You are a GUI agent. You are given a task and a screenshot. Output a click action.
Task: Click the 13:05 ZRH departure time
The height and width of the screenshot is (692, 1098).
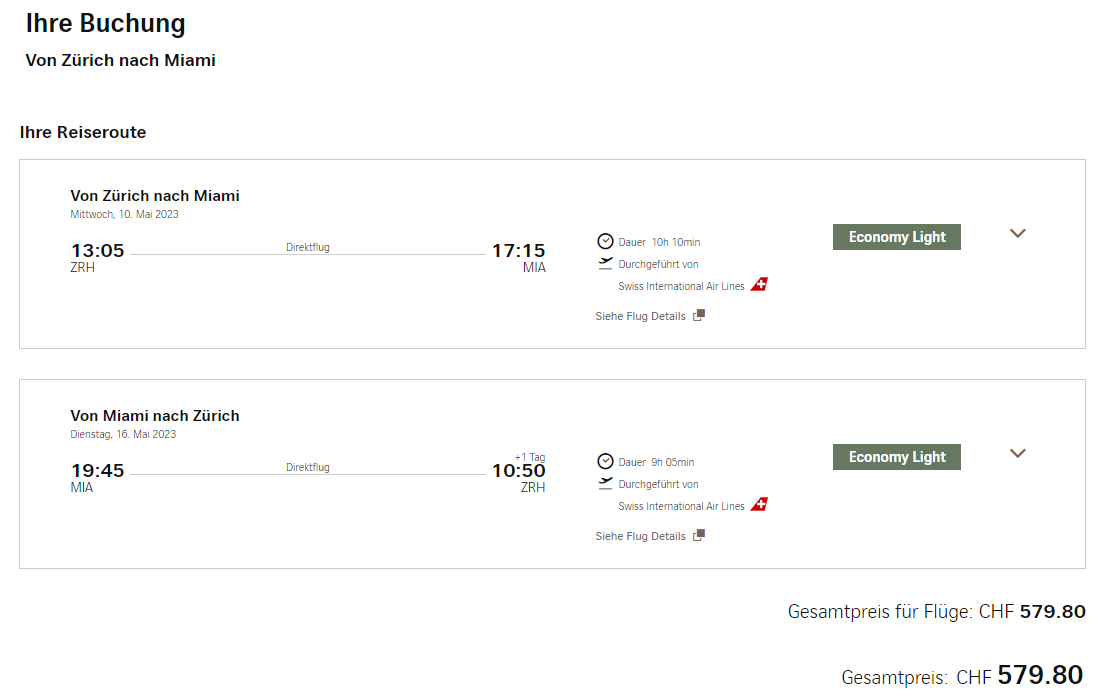pyautogui.click(x=97, y=250)
